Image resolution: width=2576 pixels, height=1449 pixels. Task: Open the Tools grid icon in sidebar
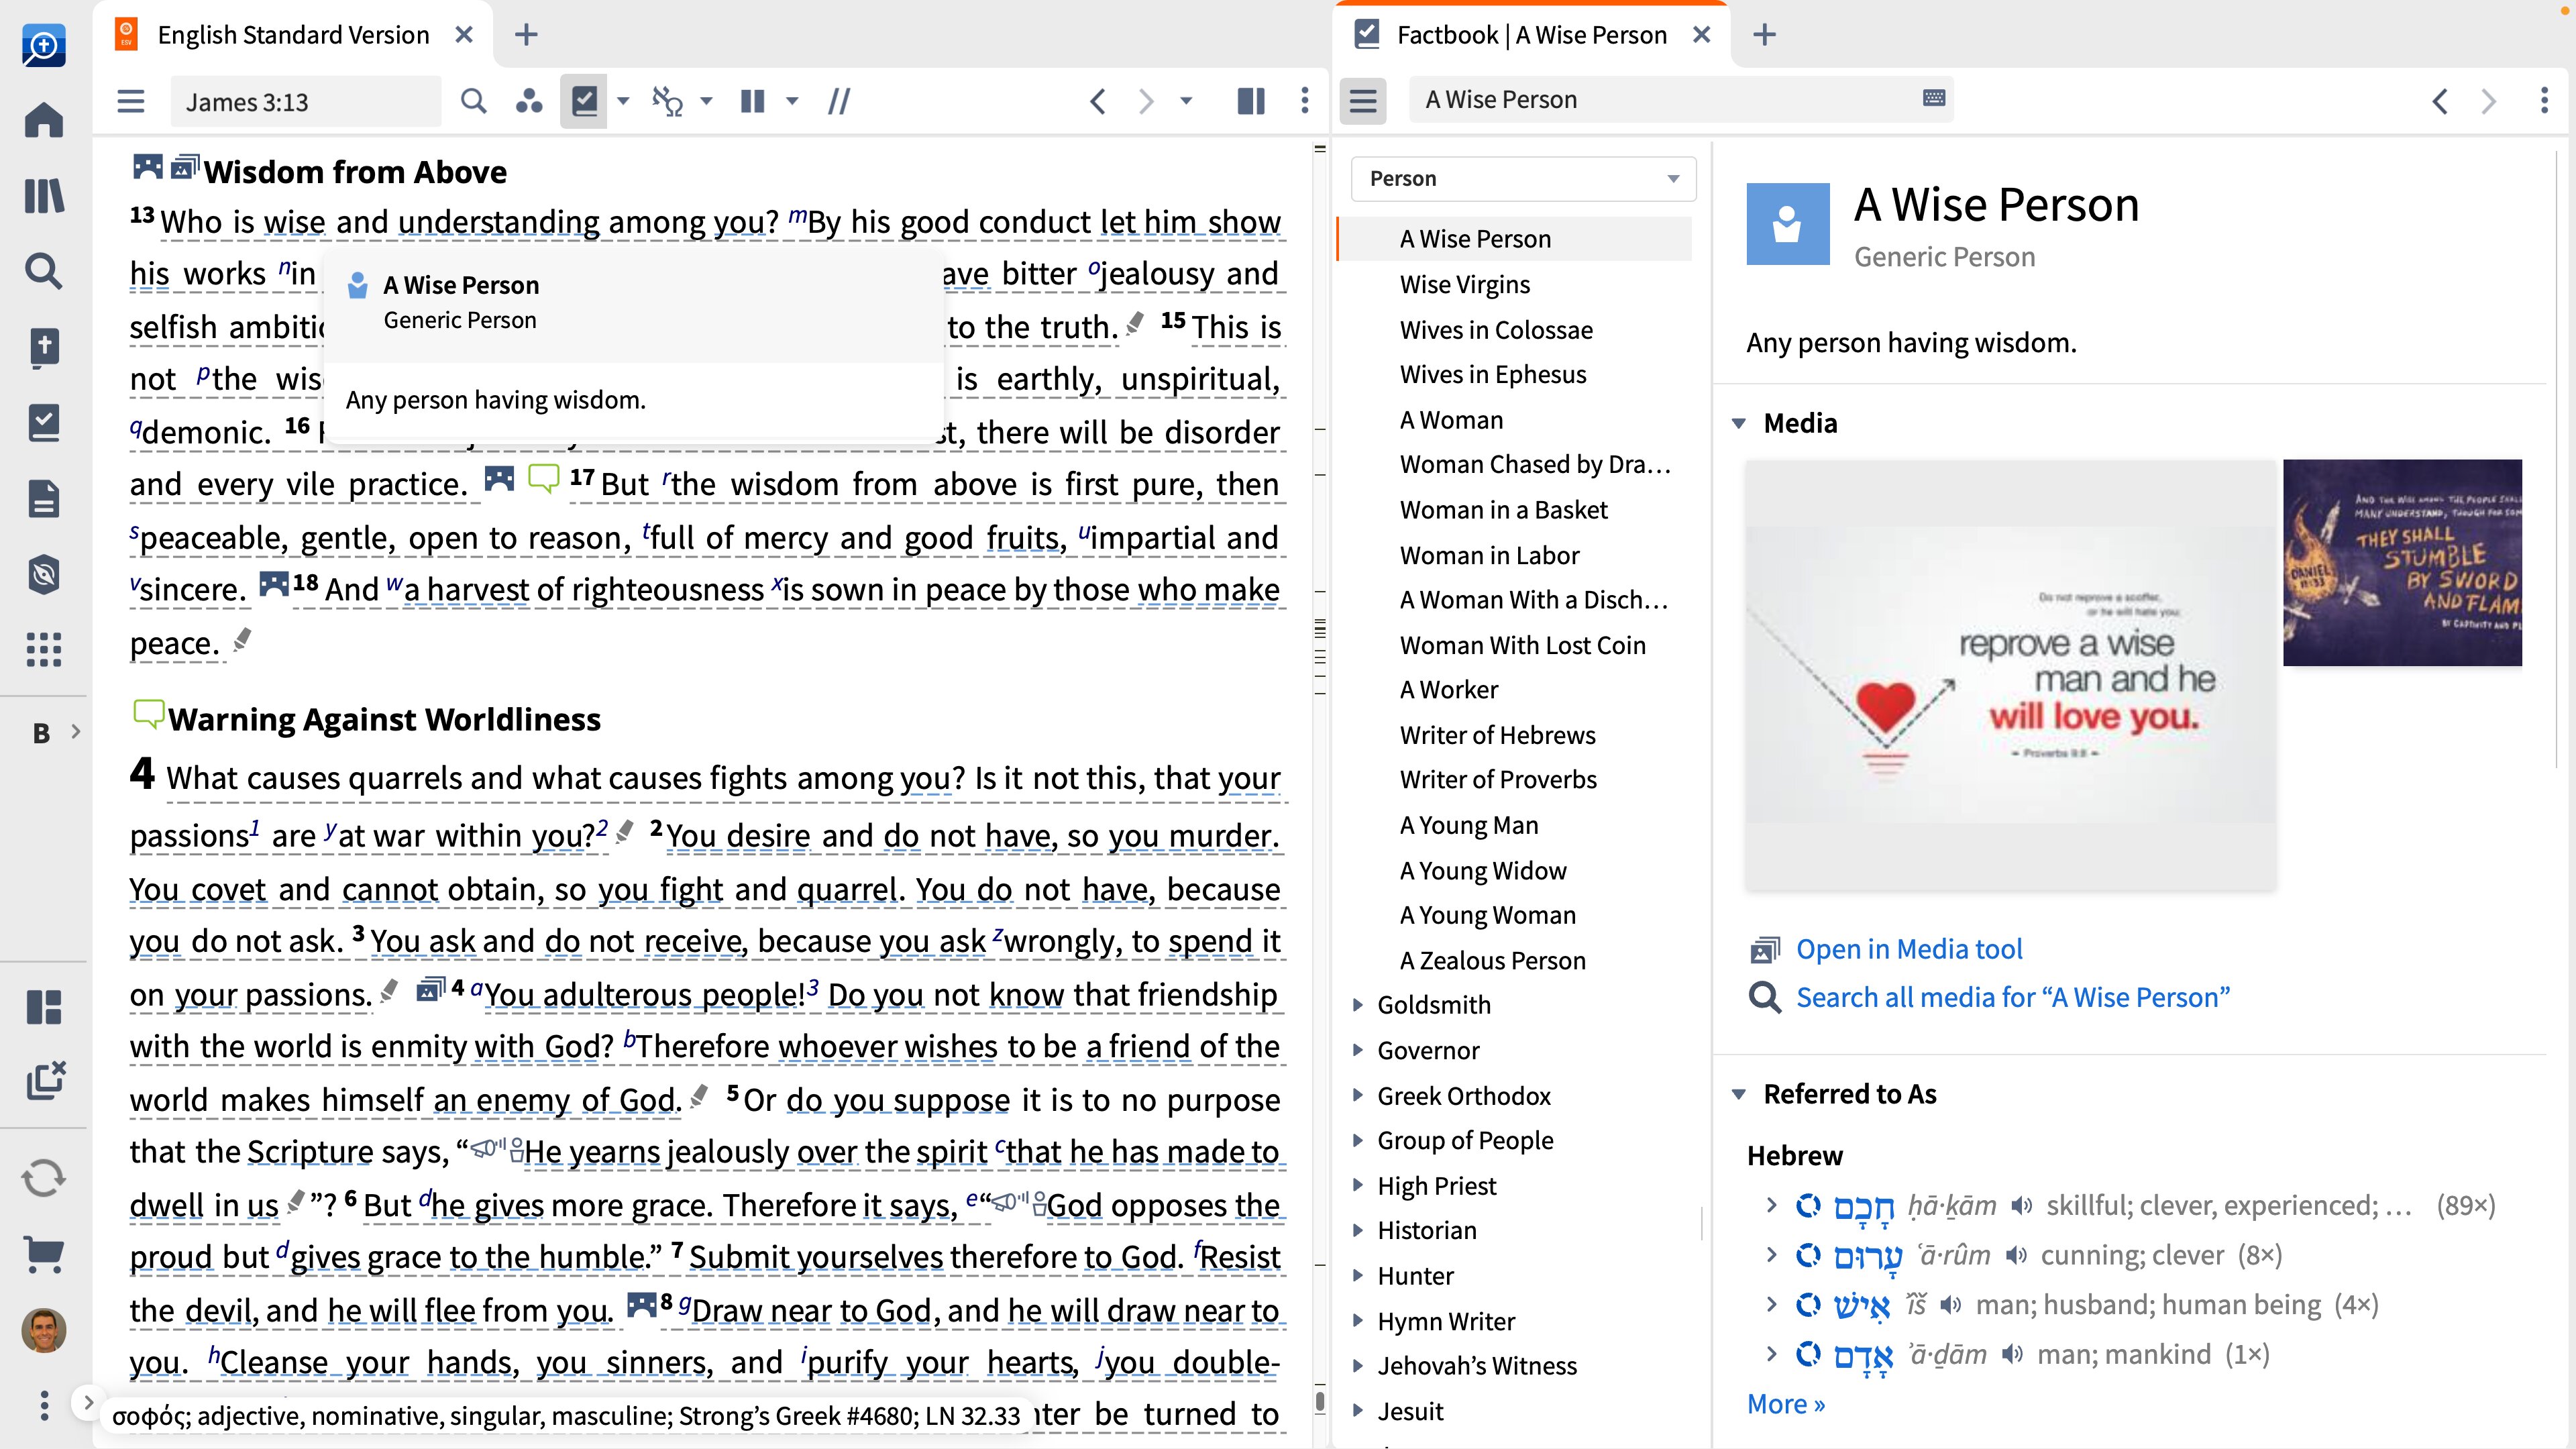(44, 650)
